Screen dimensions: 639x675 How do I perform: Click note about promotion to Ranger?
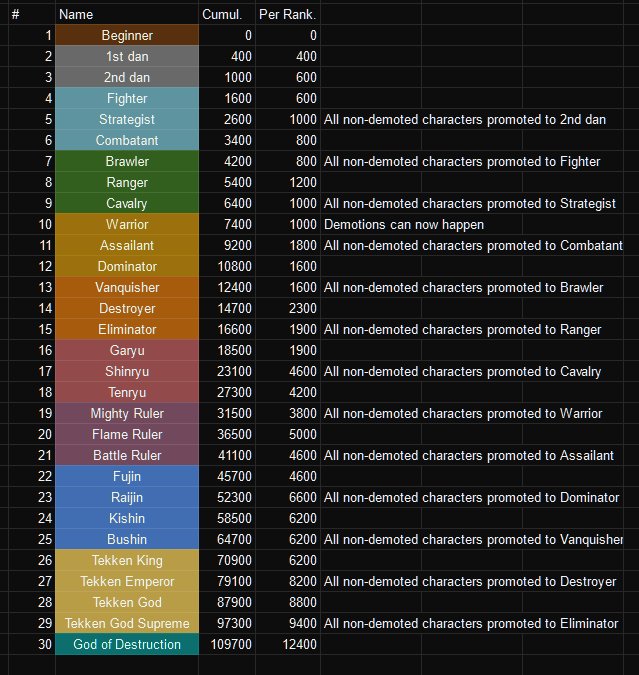pos(462,330)
